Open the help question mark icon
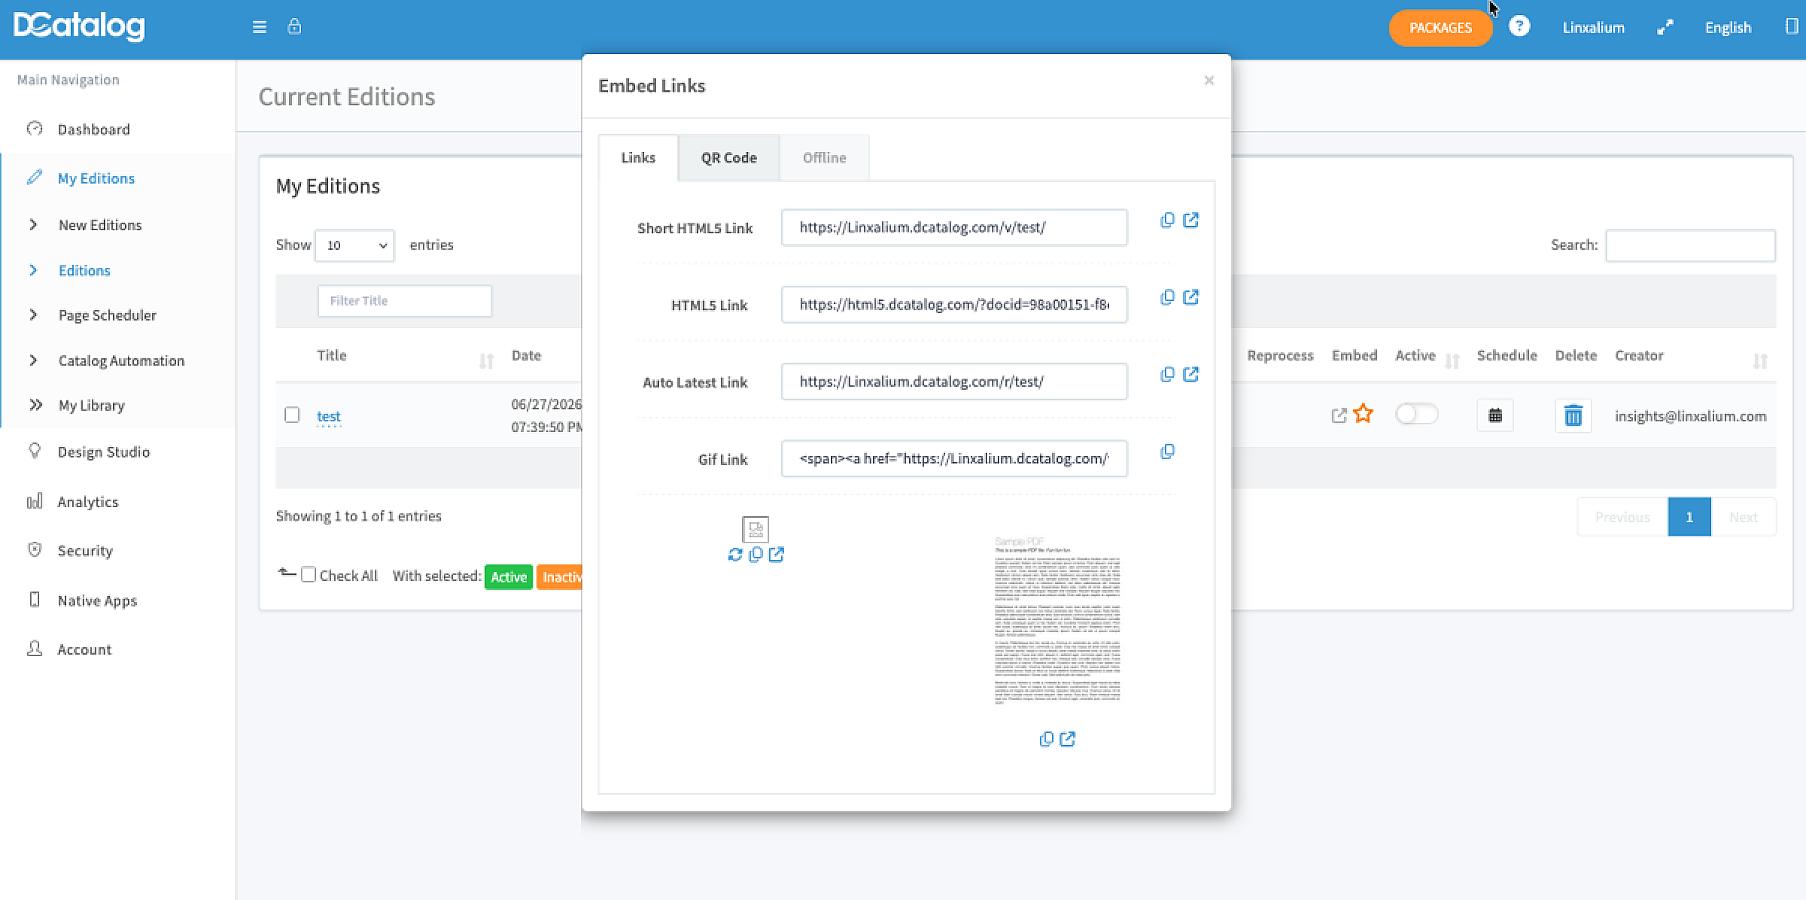Image resolution: width=1806 pixels, height=900 pixels. pos(1519,26)
